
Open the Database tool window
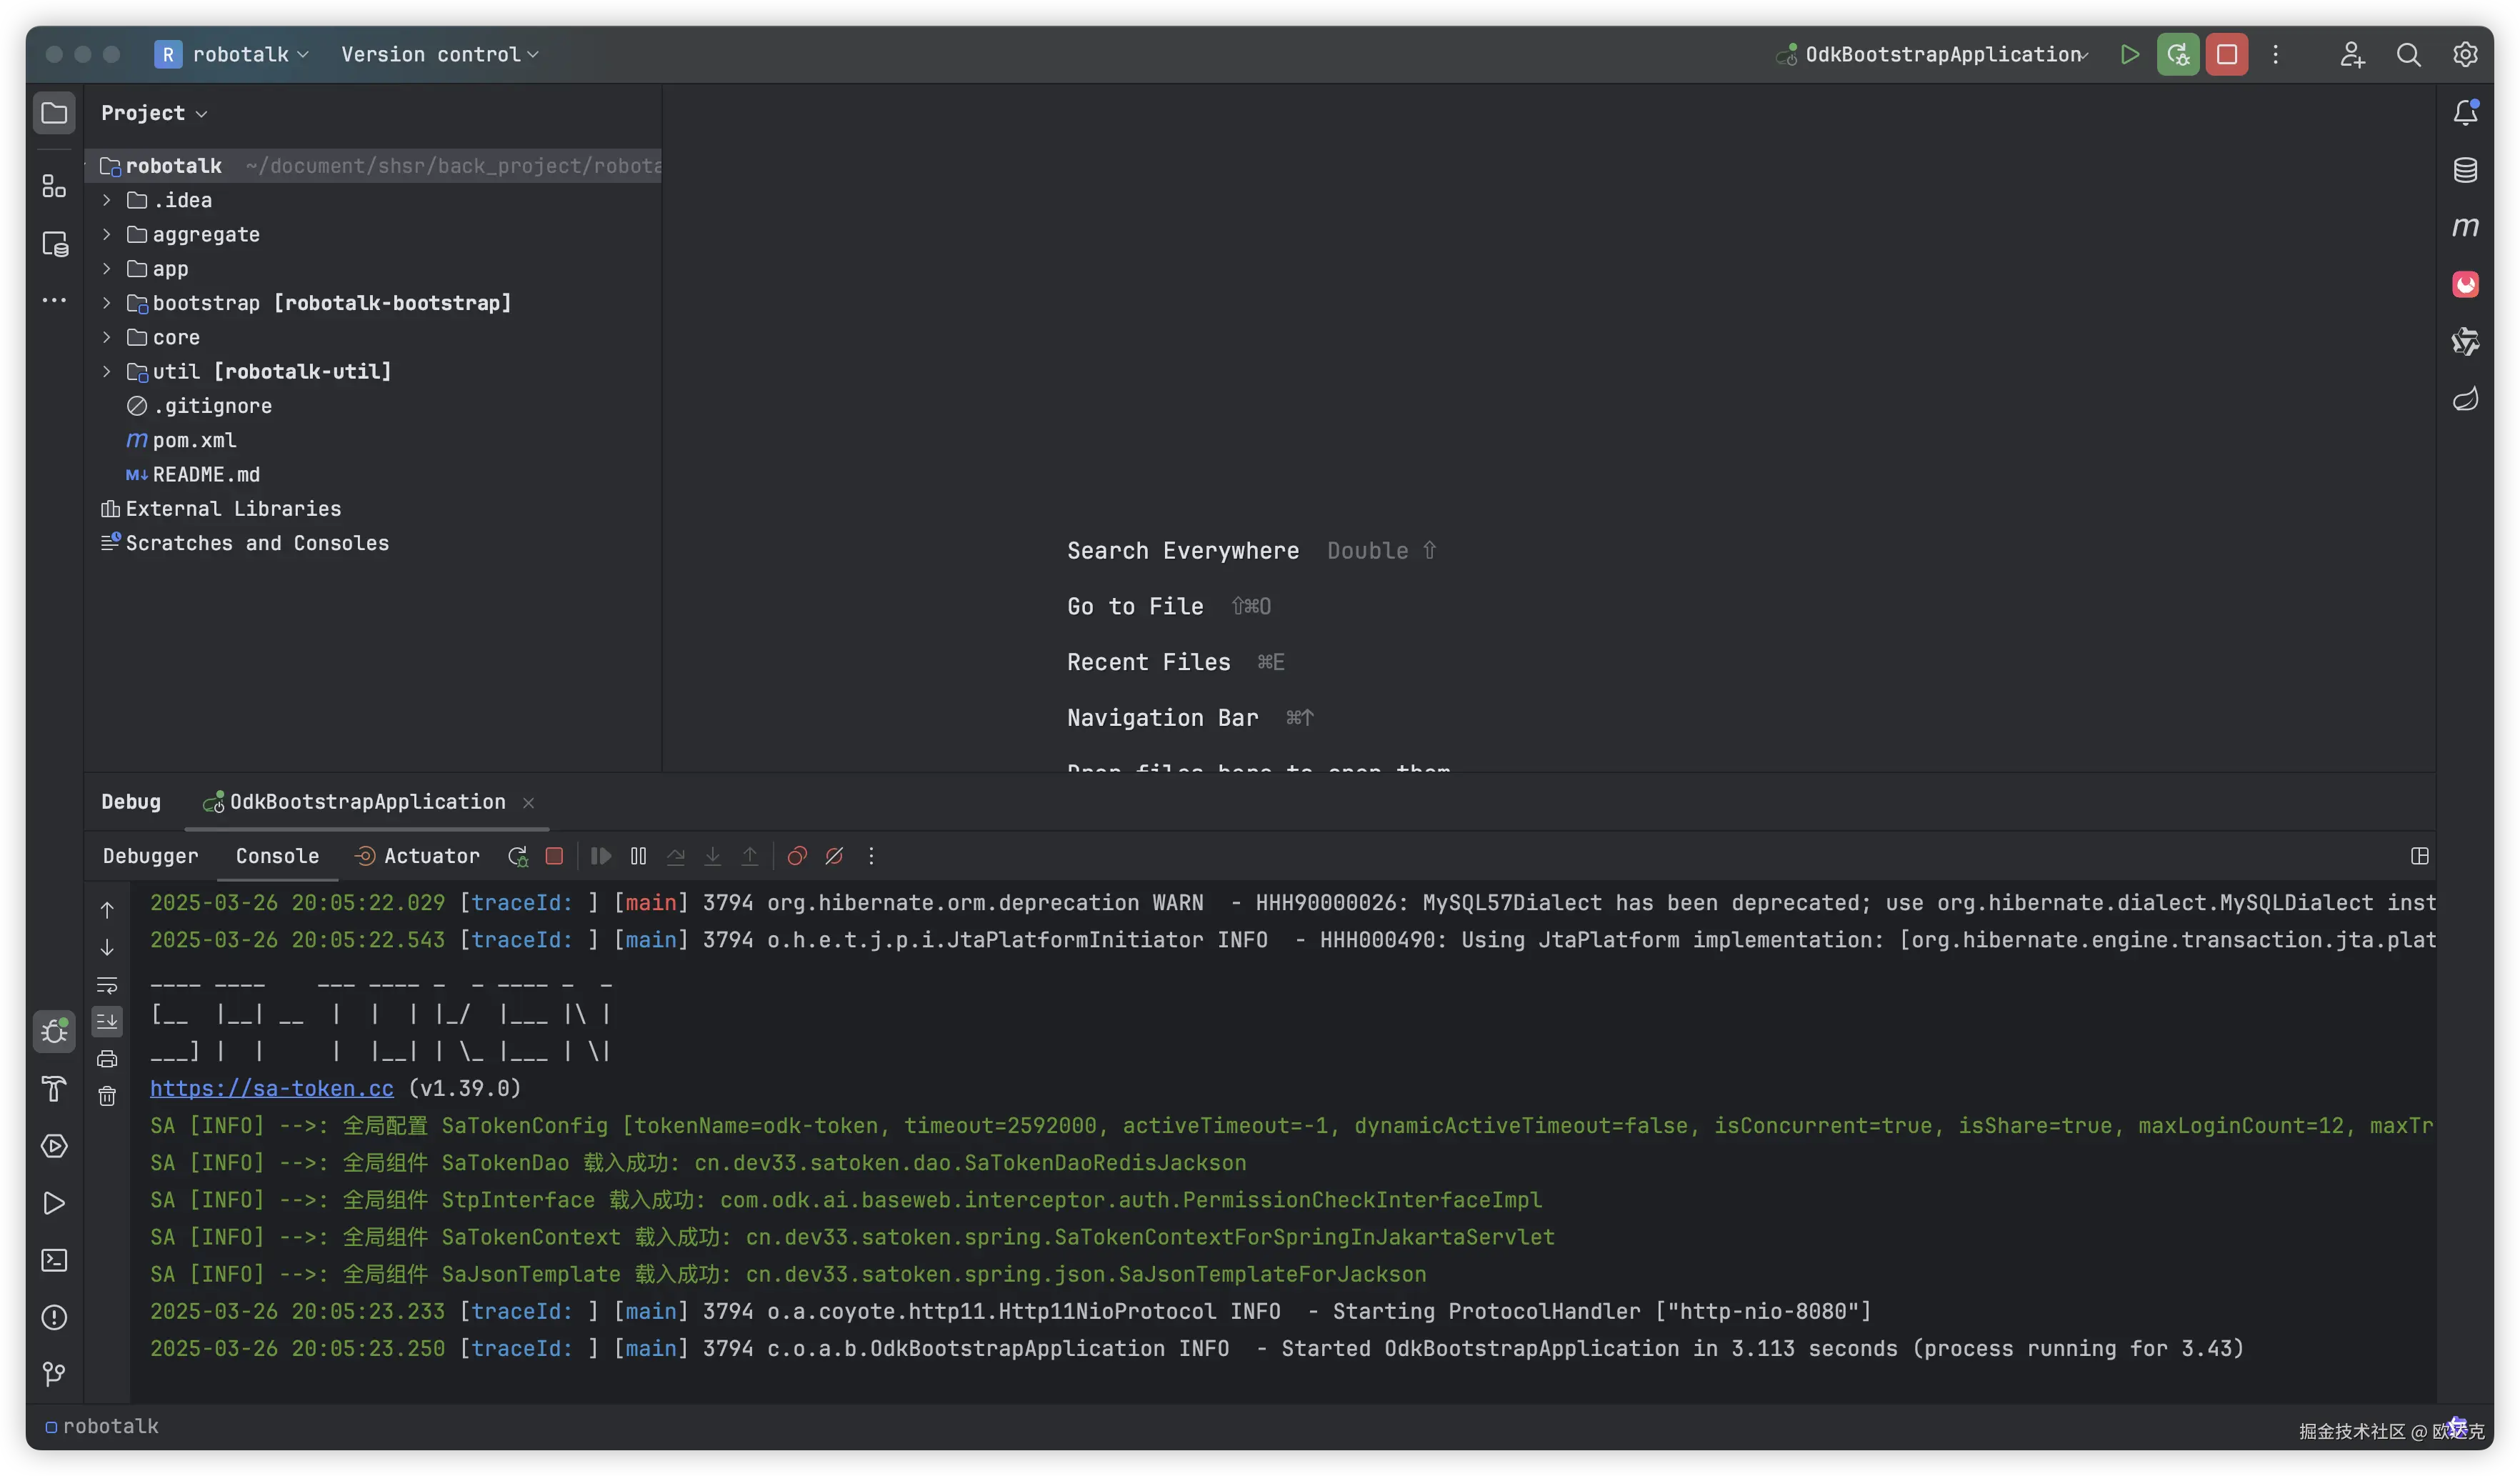point(2465,170)
